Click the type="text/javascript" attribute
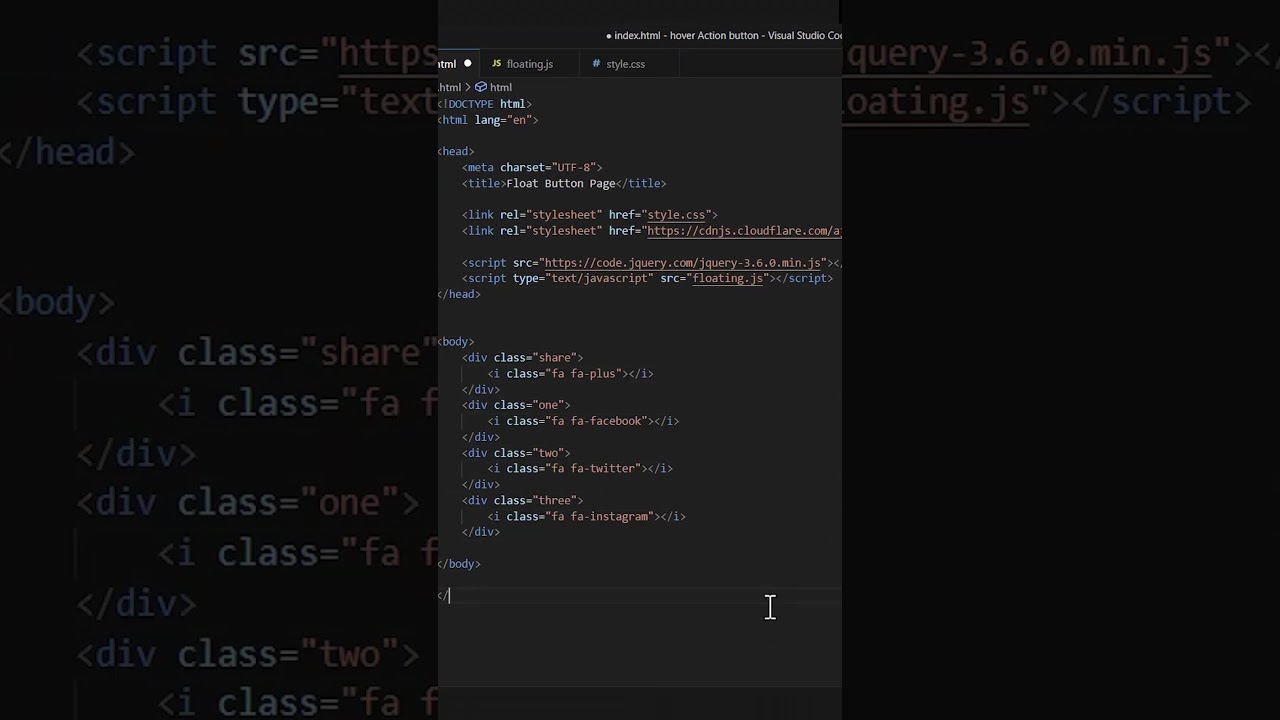The image size is (1280, 720). coord(583,278)
